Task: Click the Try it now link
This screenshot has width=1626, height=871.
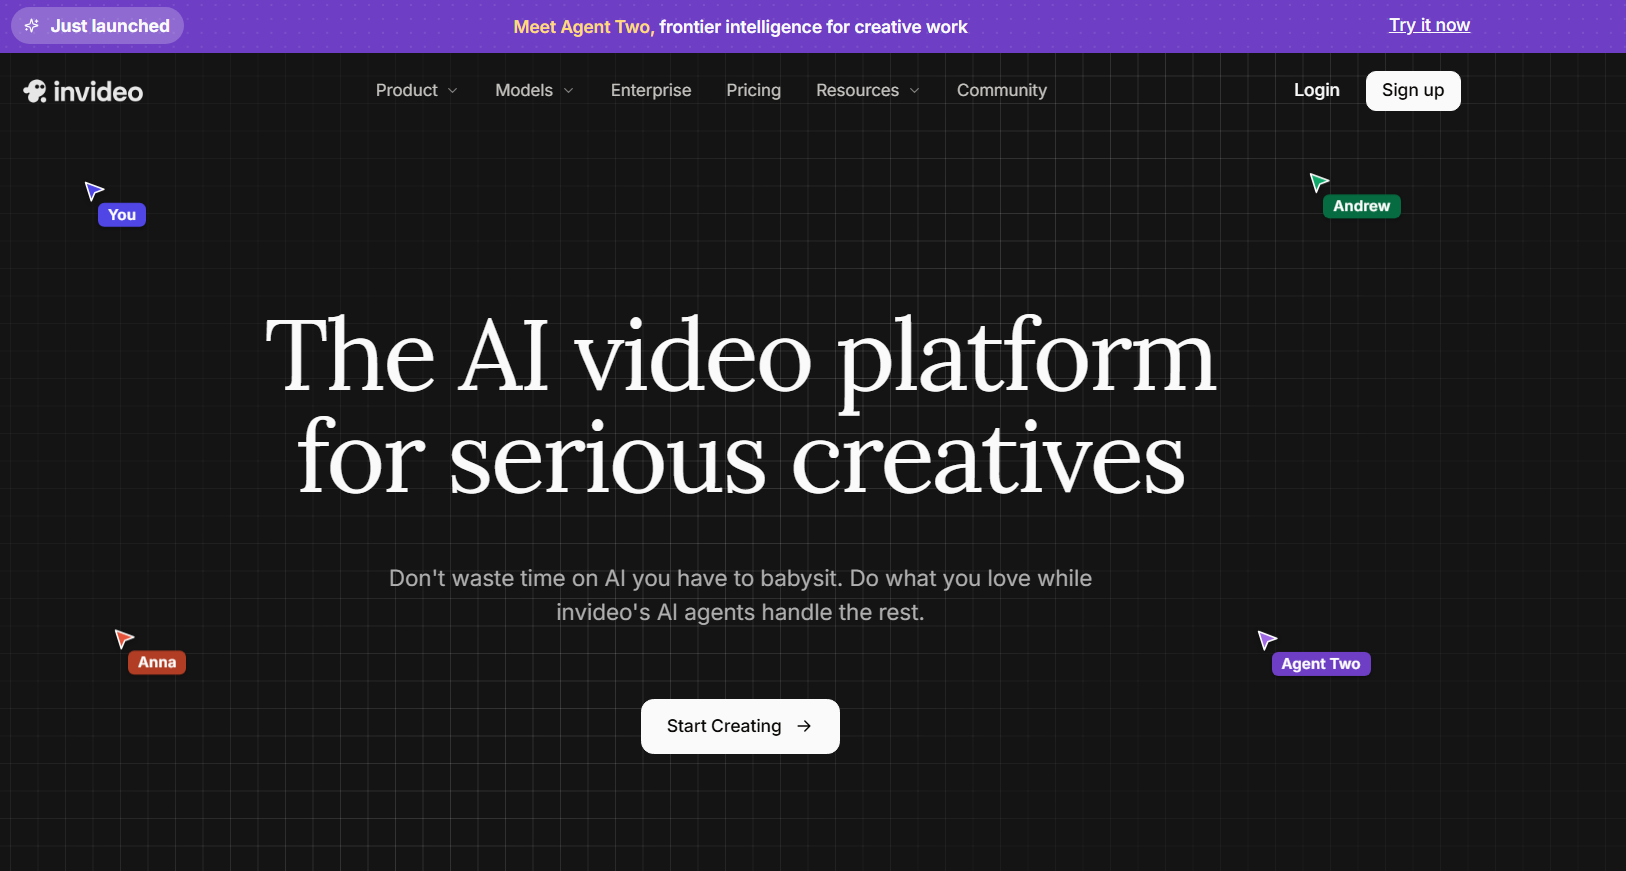Action: pos(1429,25)
